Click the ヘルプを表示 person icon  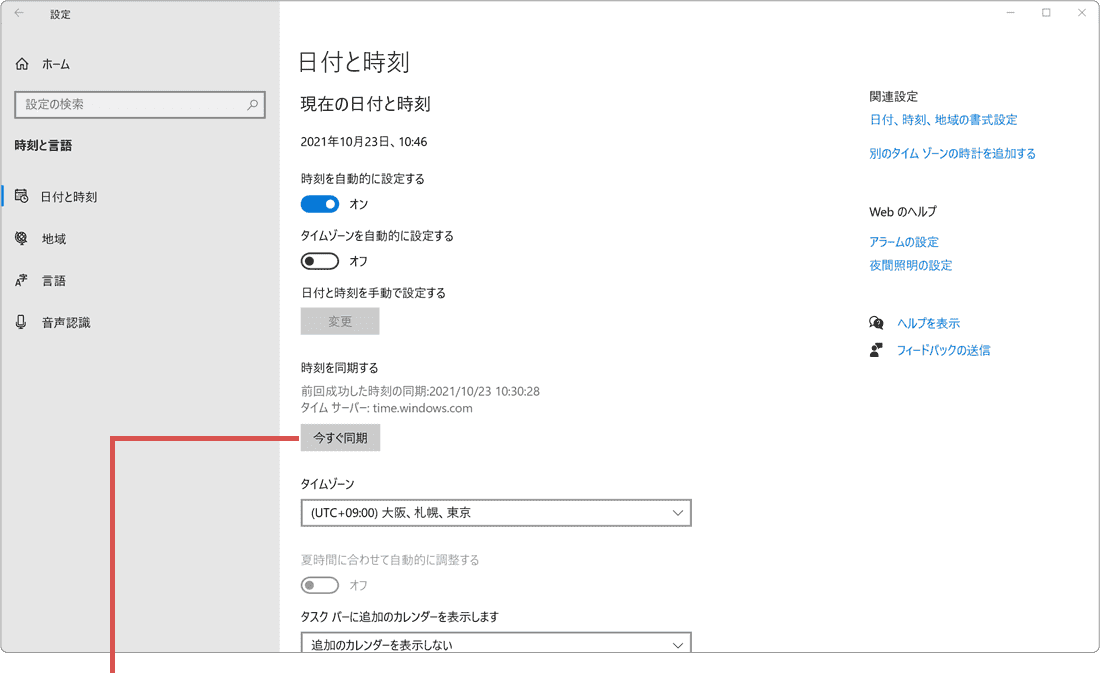click(x=876, y=322)
